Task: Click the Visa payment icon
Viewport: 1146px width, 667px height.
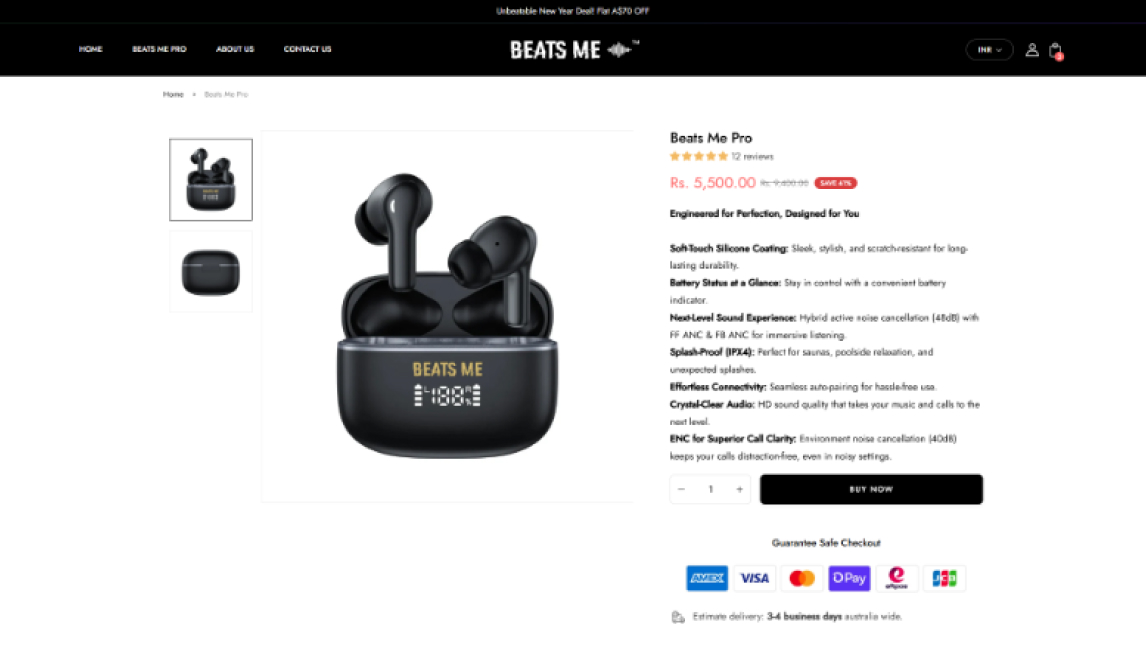Action: [x=754, y=578]
